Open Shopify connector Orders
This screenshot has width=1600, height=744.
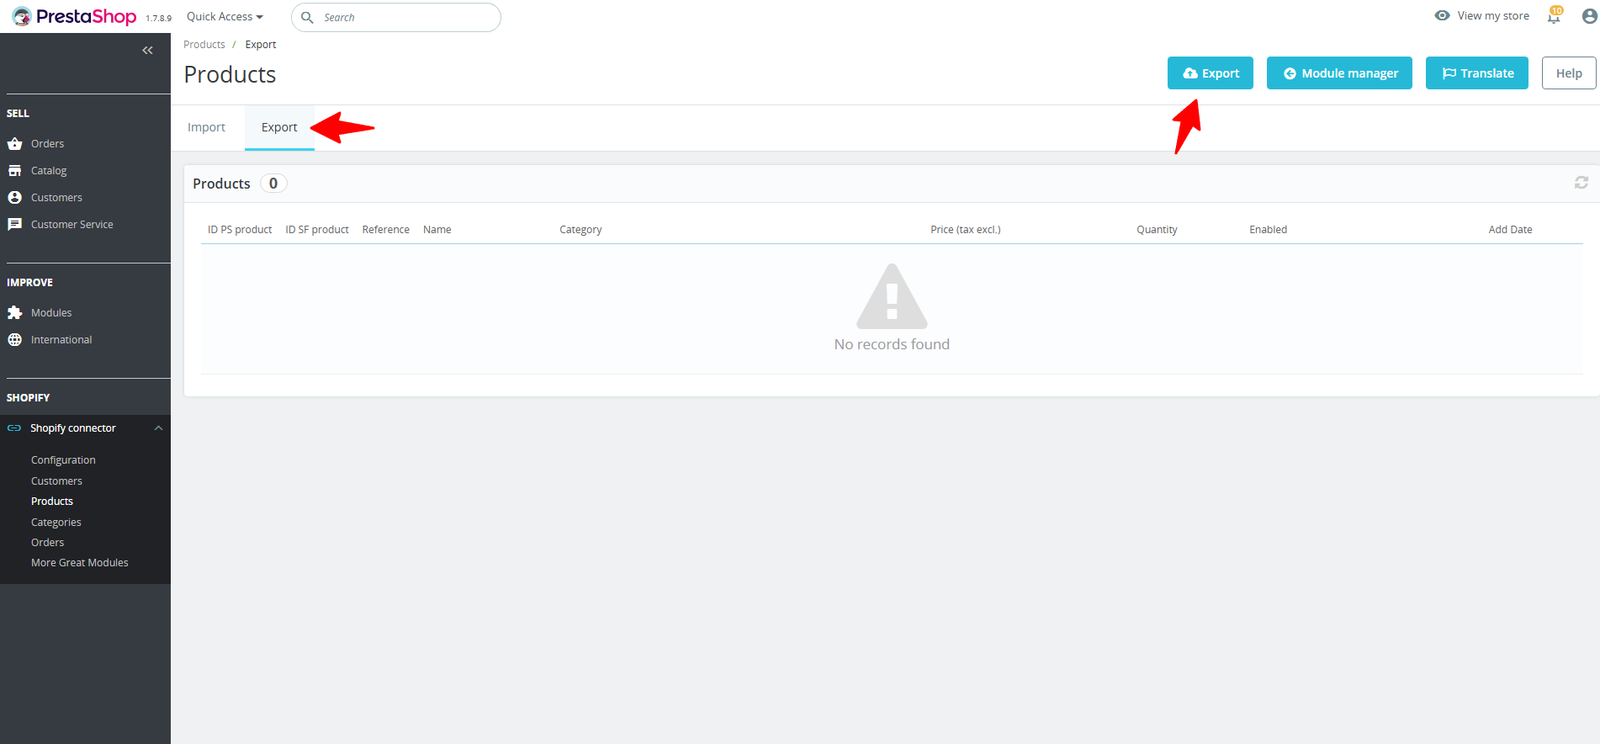pyautogui.click(x=47, y=542)
